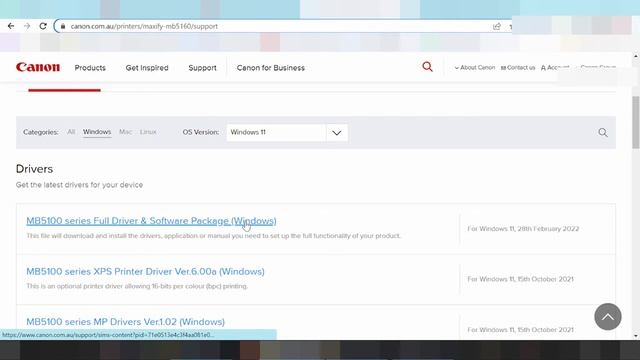Image resolution: width=640 pixels, height=360 pixels.
Task: Open the OS Version Windows 11 combo box
Action: [287, 132]
